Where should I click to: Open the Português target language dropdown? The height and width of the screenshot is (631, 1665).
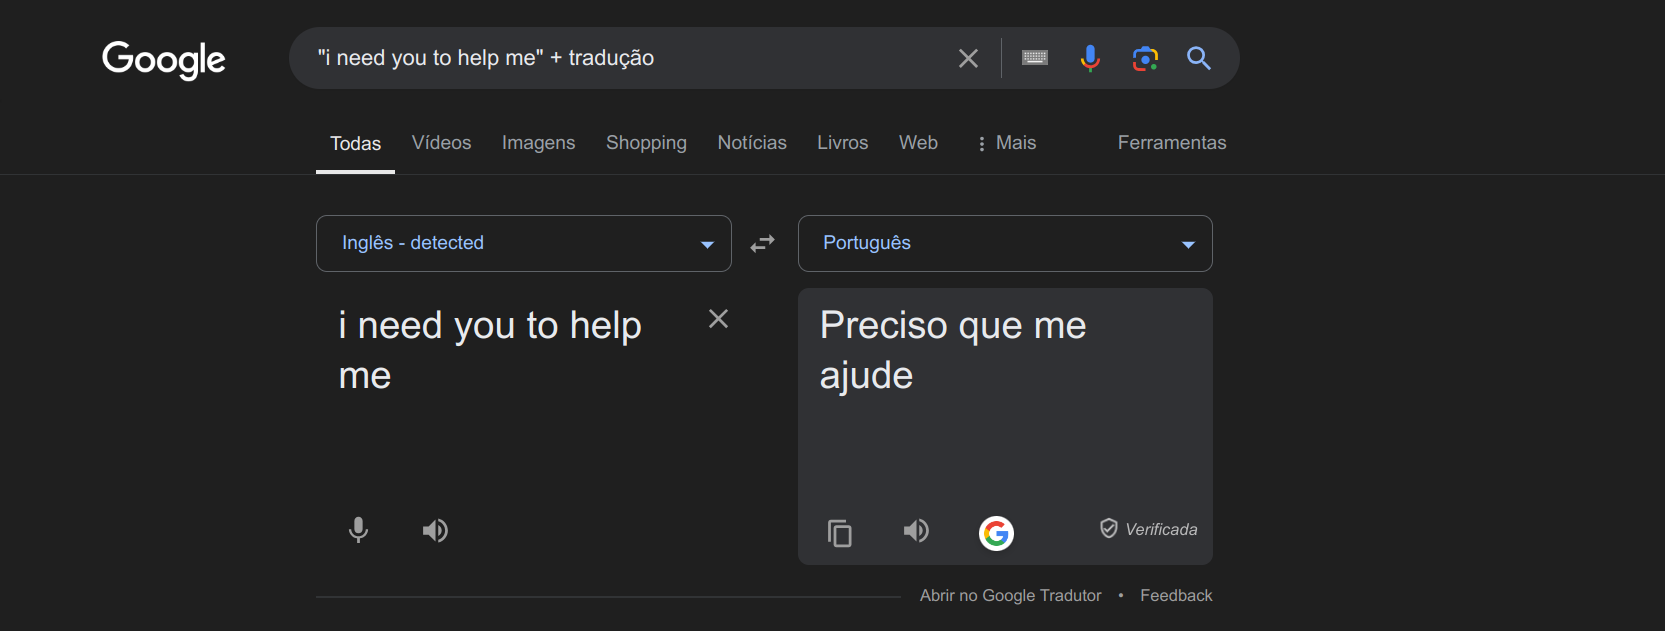[1004, 243]
